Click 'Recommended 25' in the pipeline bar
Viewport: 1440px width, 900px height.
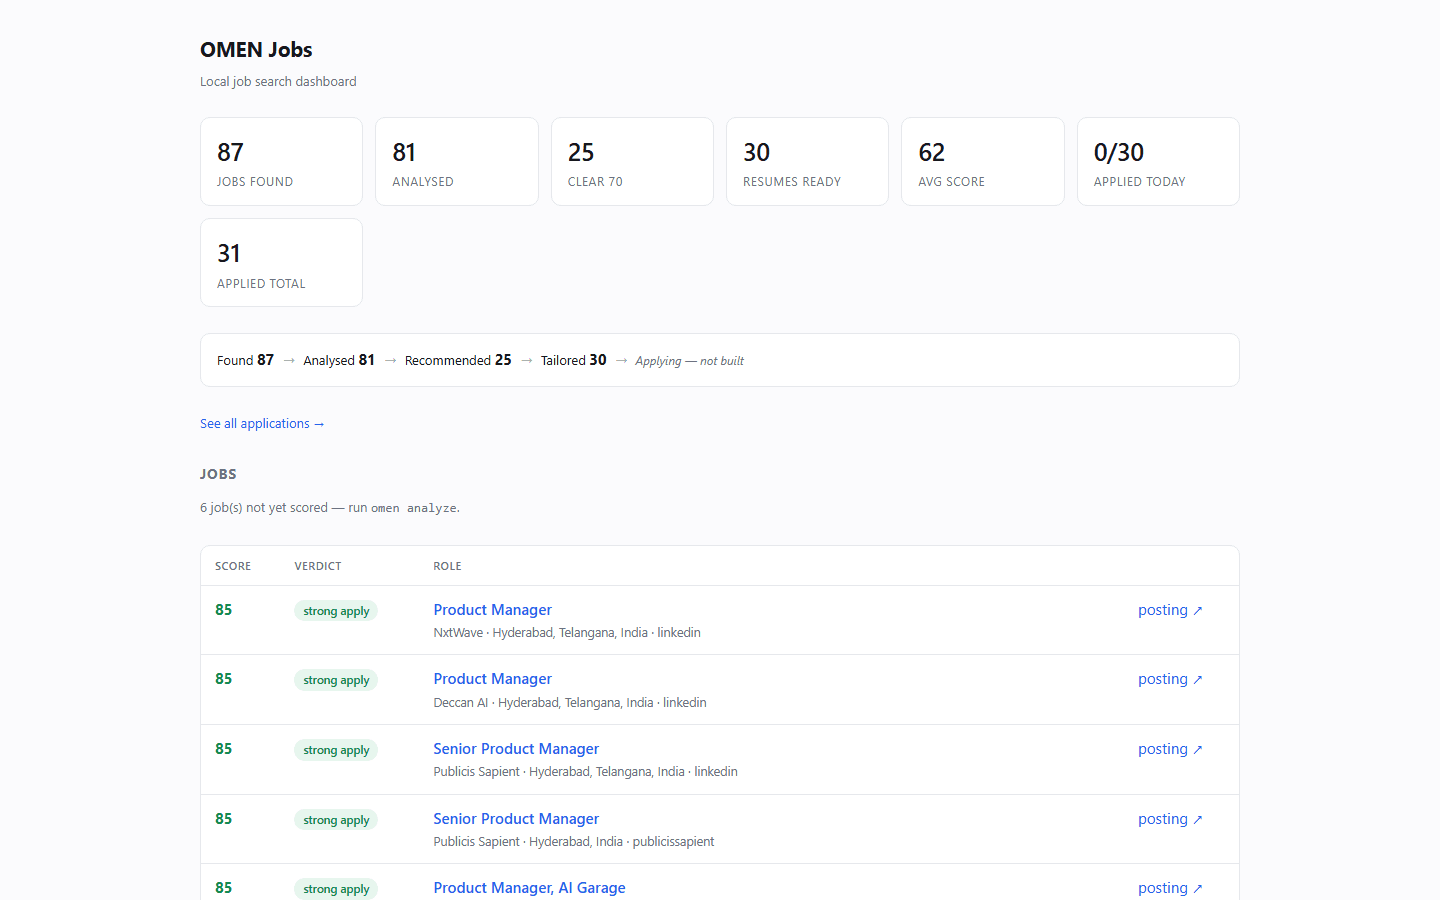click(x=458, y=360)
